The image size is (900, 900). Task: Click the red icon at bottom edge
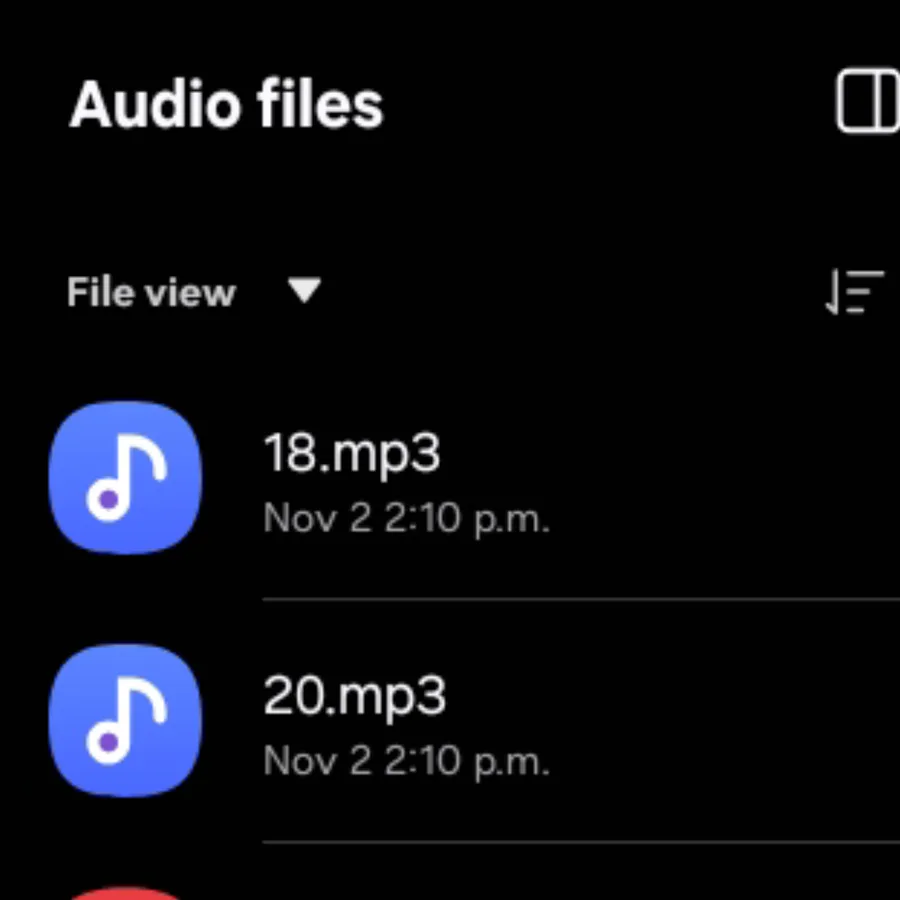tap(125, 892)
